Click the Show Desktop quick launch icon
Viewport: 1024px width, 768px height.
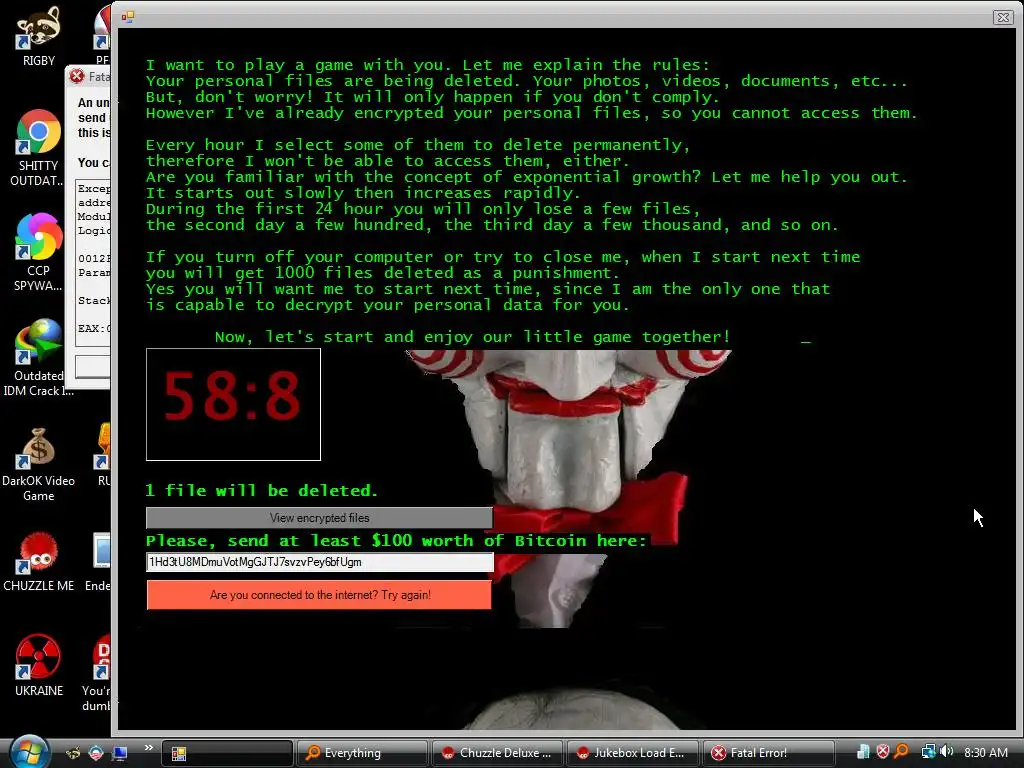[x=120, y=753]
